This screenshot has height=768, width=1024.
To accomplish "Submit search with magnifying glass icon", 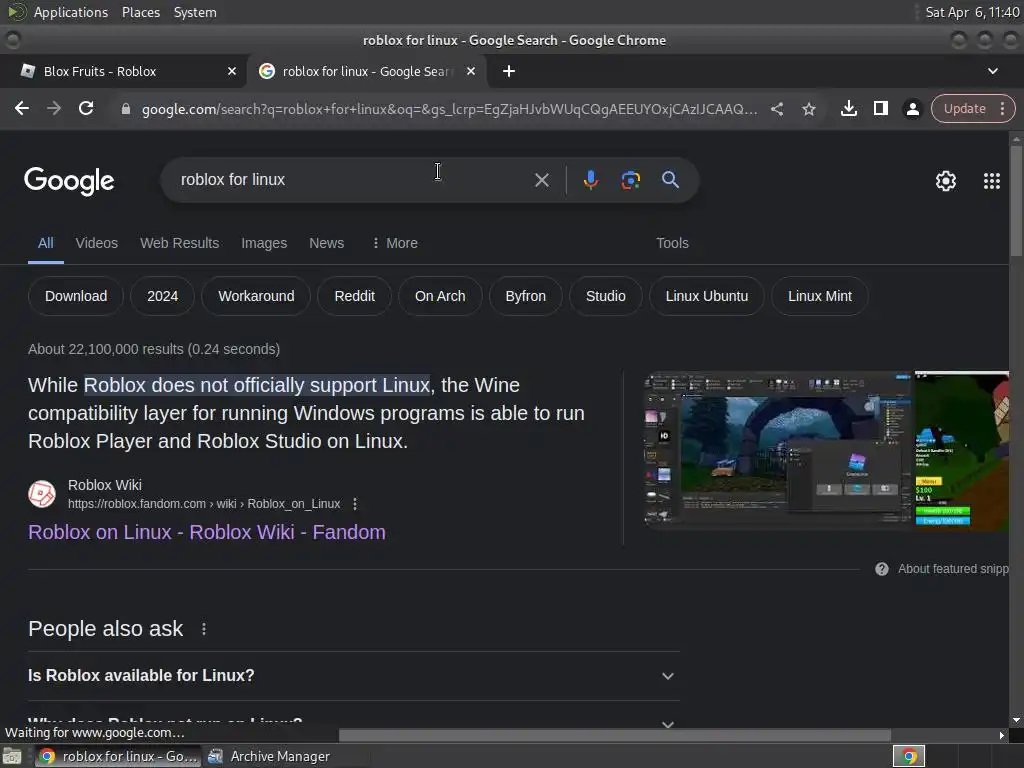I will pos(670,180).
